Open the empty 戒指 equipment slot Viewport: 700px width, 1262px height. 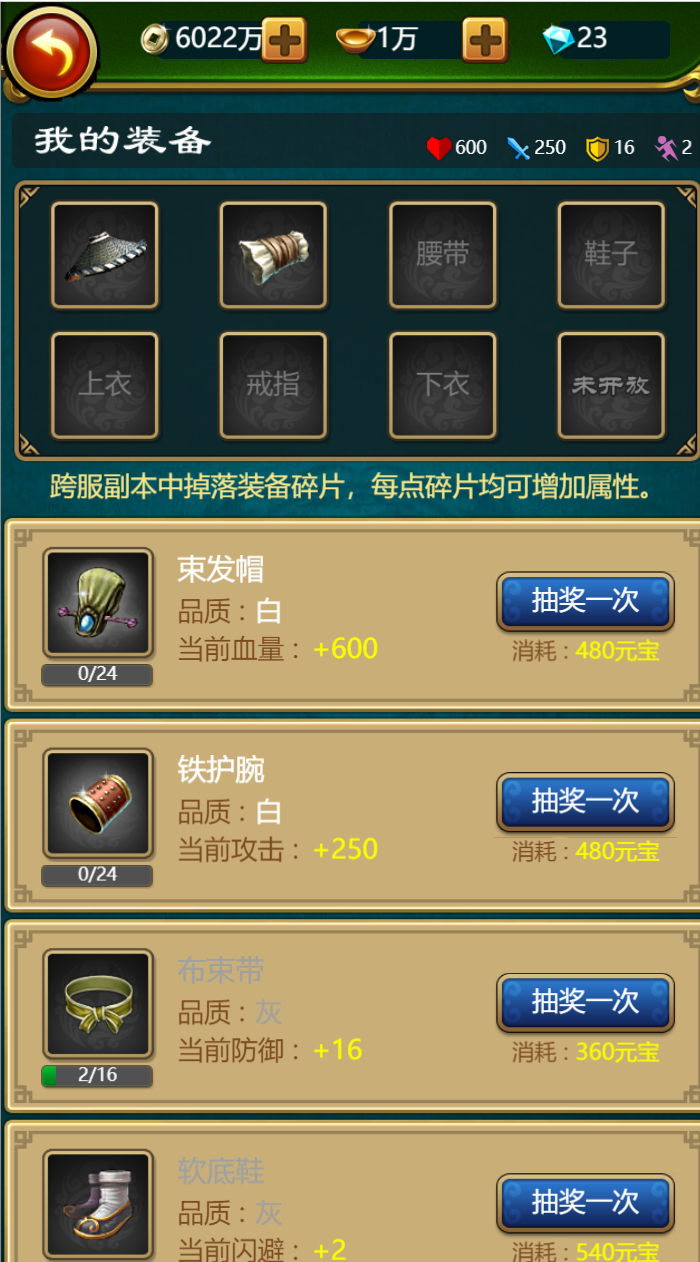(x=273, y=385)
